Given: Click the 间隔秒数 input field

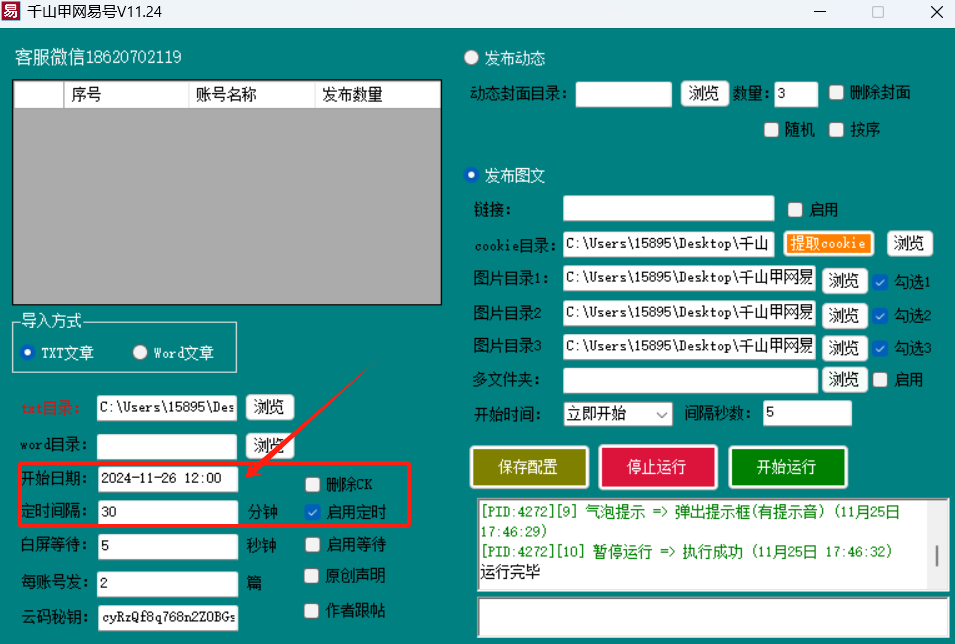Looking at the screenshot, I should (x=808, y=413).
